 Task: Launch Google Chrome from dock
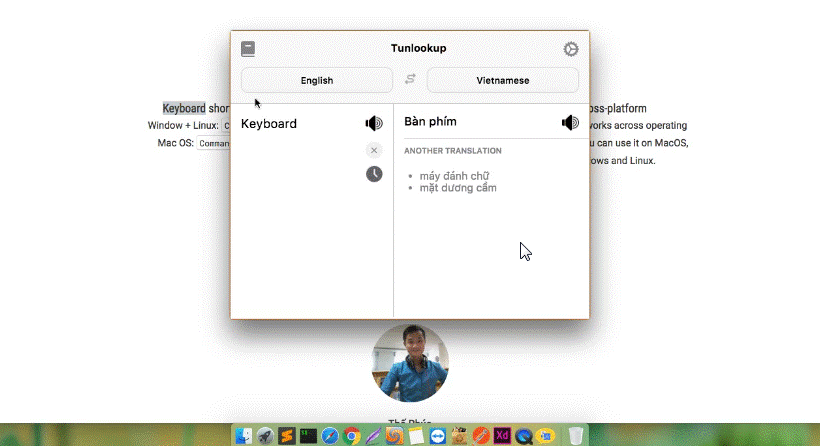click(351, 436)
